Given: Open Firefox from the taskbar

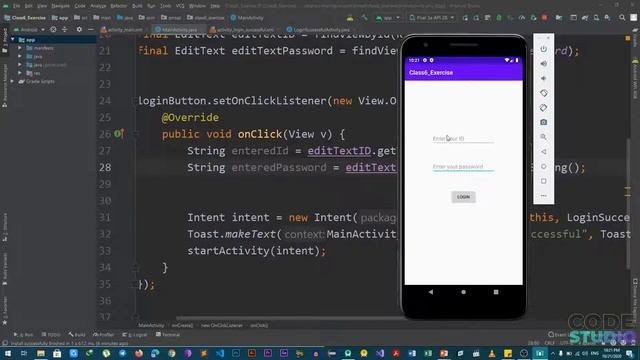Looking at the screenshot, I should pyautogui.click(x=139, y=353).
